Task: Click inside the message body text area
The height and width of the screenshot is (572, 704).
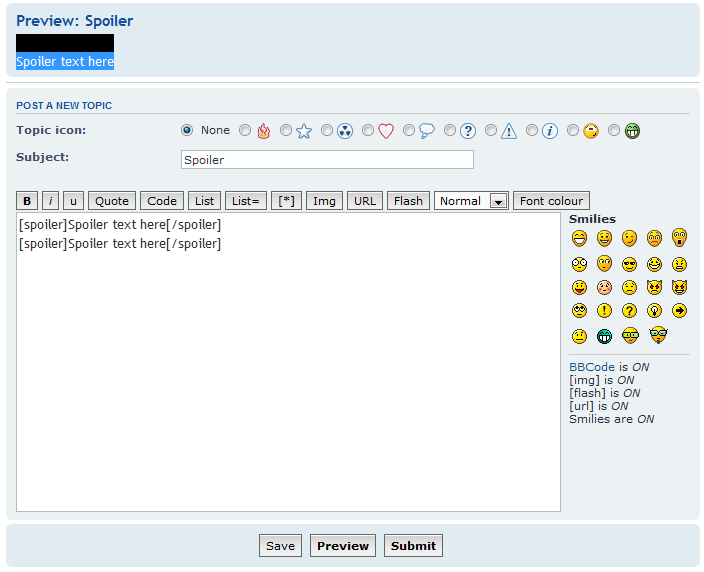Action: (x=288, y=362)
